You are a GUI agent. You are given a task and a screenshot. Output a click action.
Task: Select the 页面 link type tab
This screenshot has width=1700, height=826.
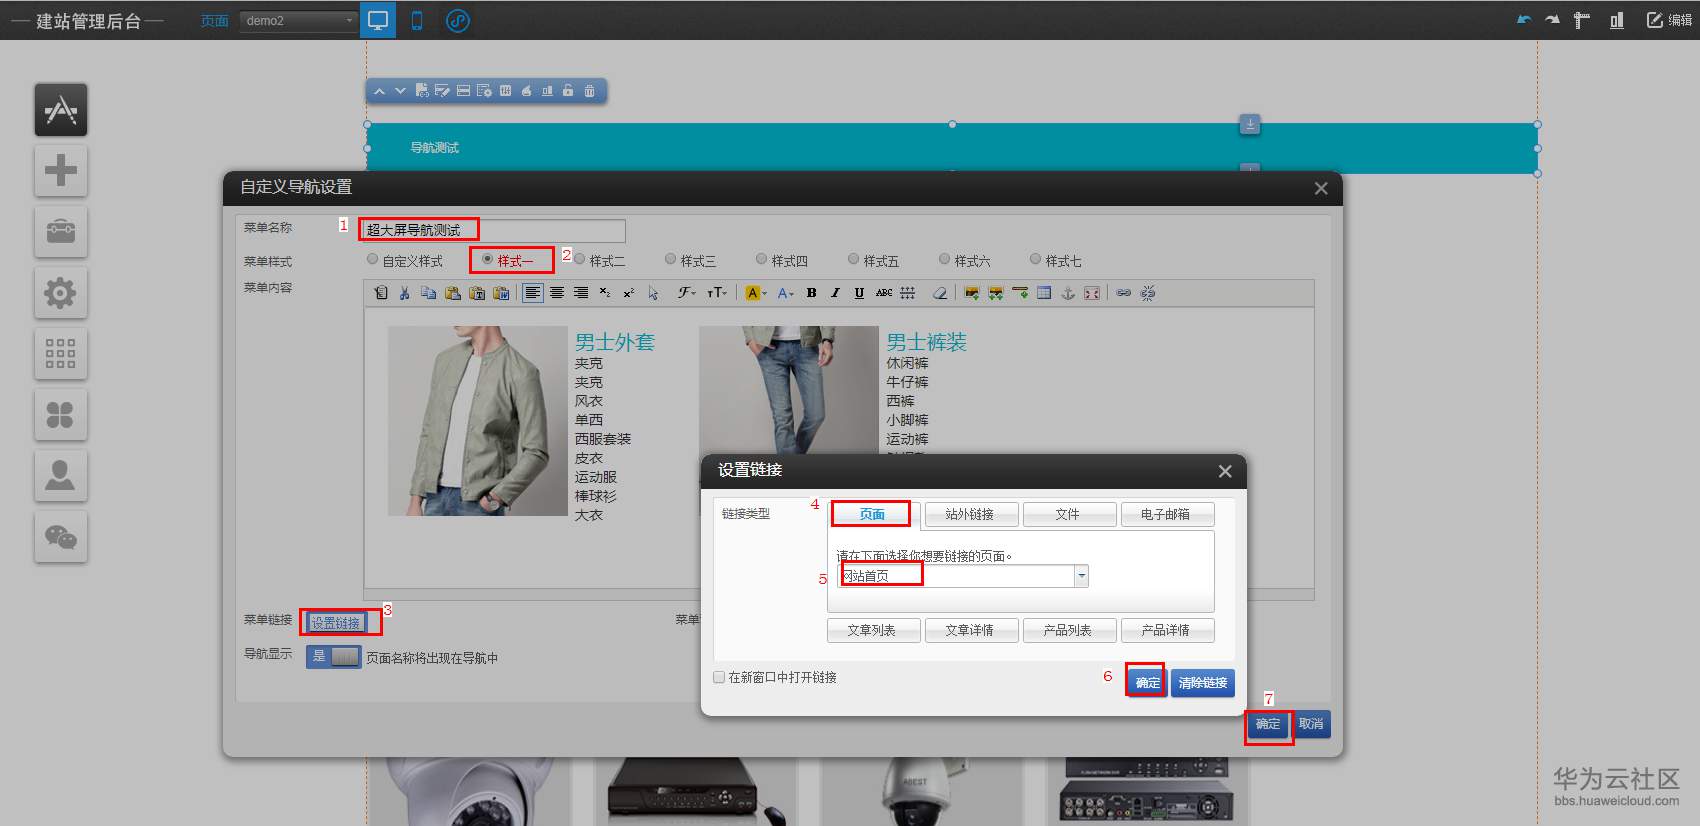point(872,514)
